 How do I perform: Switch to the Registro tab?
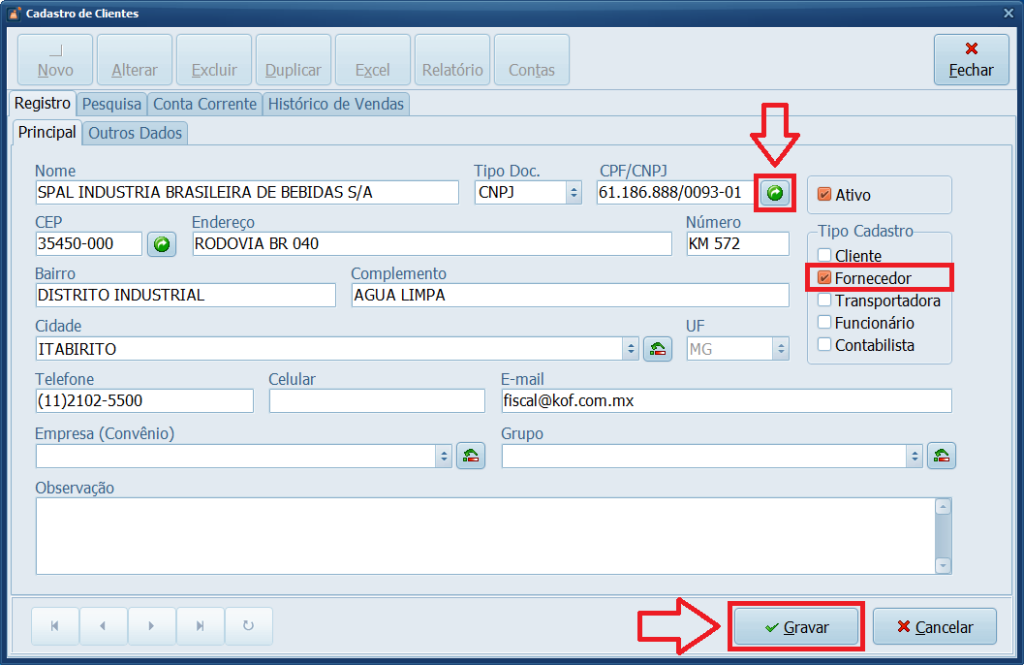pos(42,103)
